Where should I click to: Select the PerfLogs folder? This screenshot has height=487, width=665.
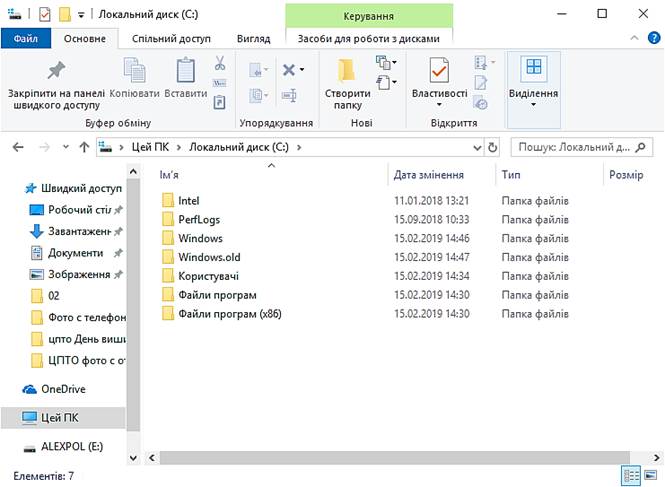pos(199,220)
